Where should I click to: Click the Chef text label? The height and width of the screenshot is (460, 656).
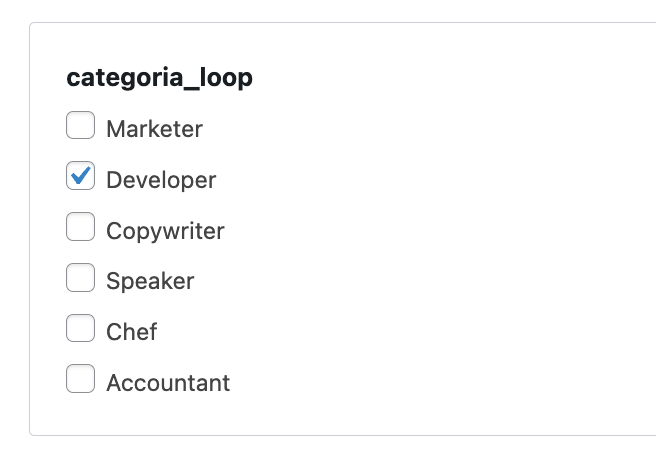[x=131, y=332]
